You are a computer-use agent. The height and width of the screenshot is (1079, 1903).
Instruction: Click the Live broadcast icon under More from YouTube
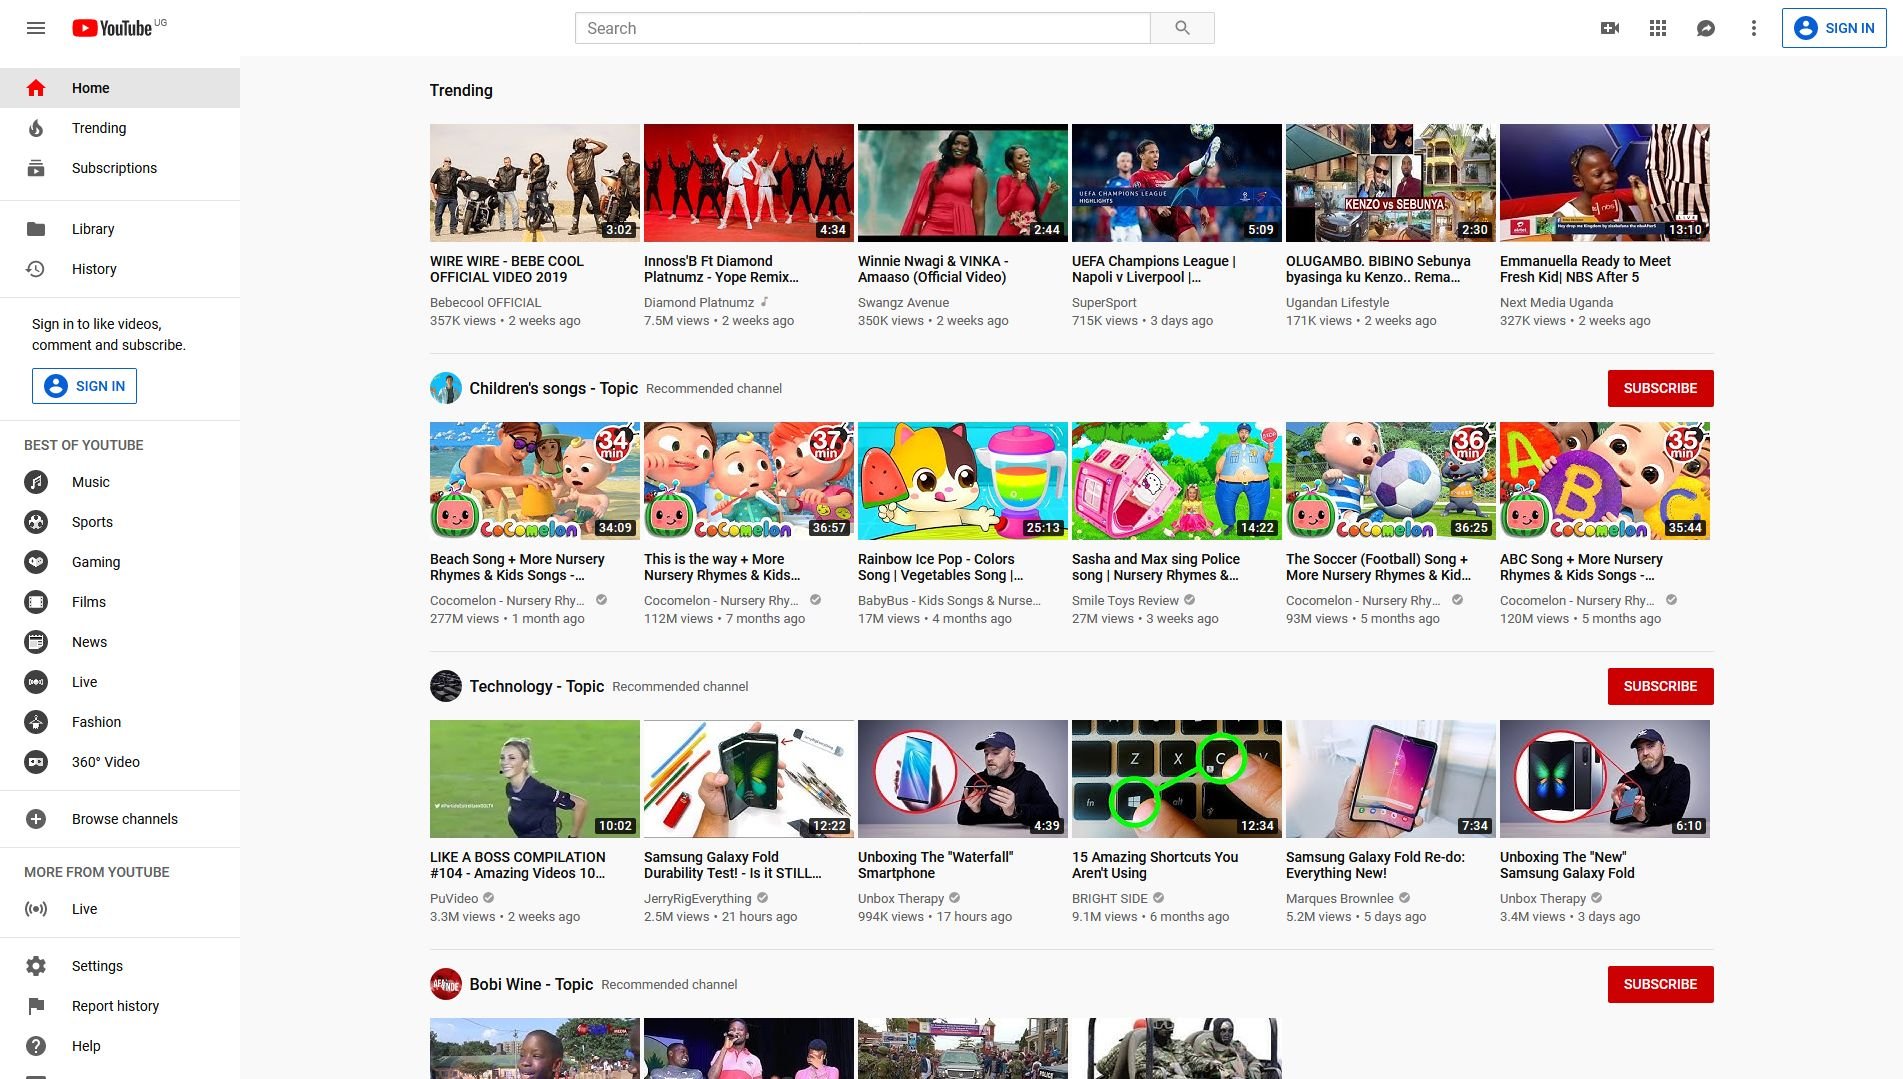click(36, 909)
